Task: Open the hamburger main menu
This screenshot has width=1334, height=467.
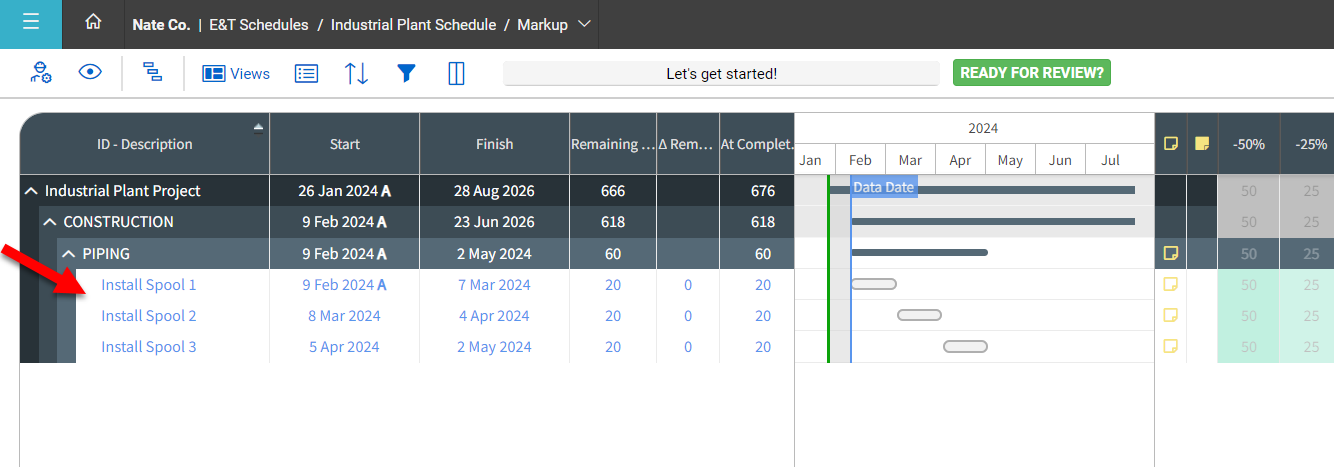Action: (x=30, y=23)
